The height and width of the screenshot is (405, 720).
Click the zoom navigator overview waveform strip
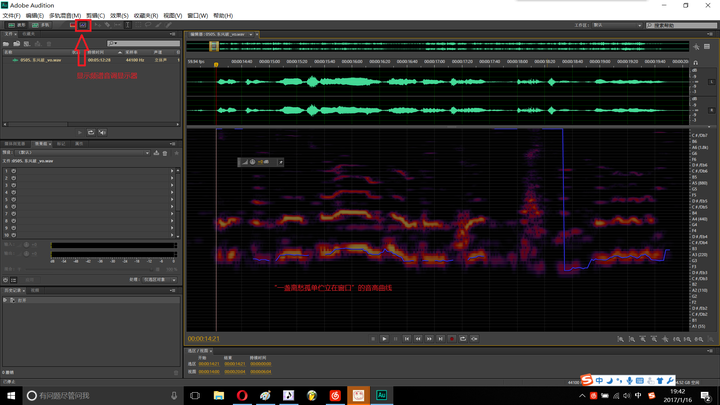pyautogui.click(x=438, y=46)
